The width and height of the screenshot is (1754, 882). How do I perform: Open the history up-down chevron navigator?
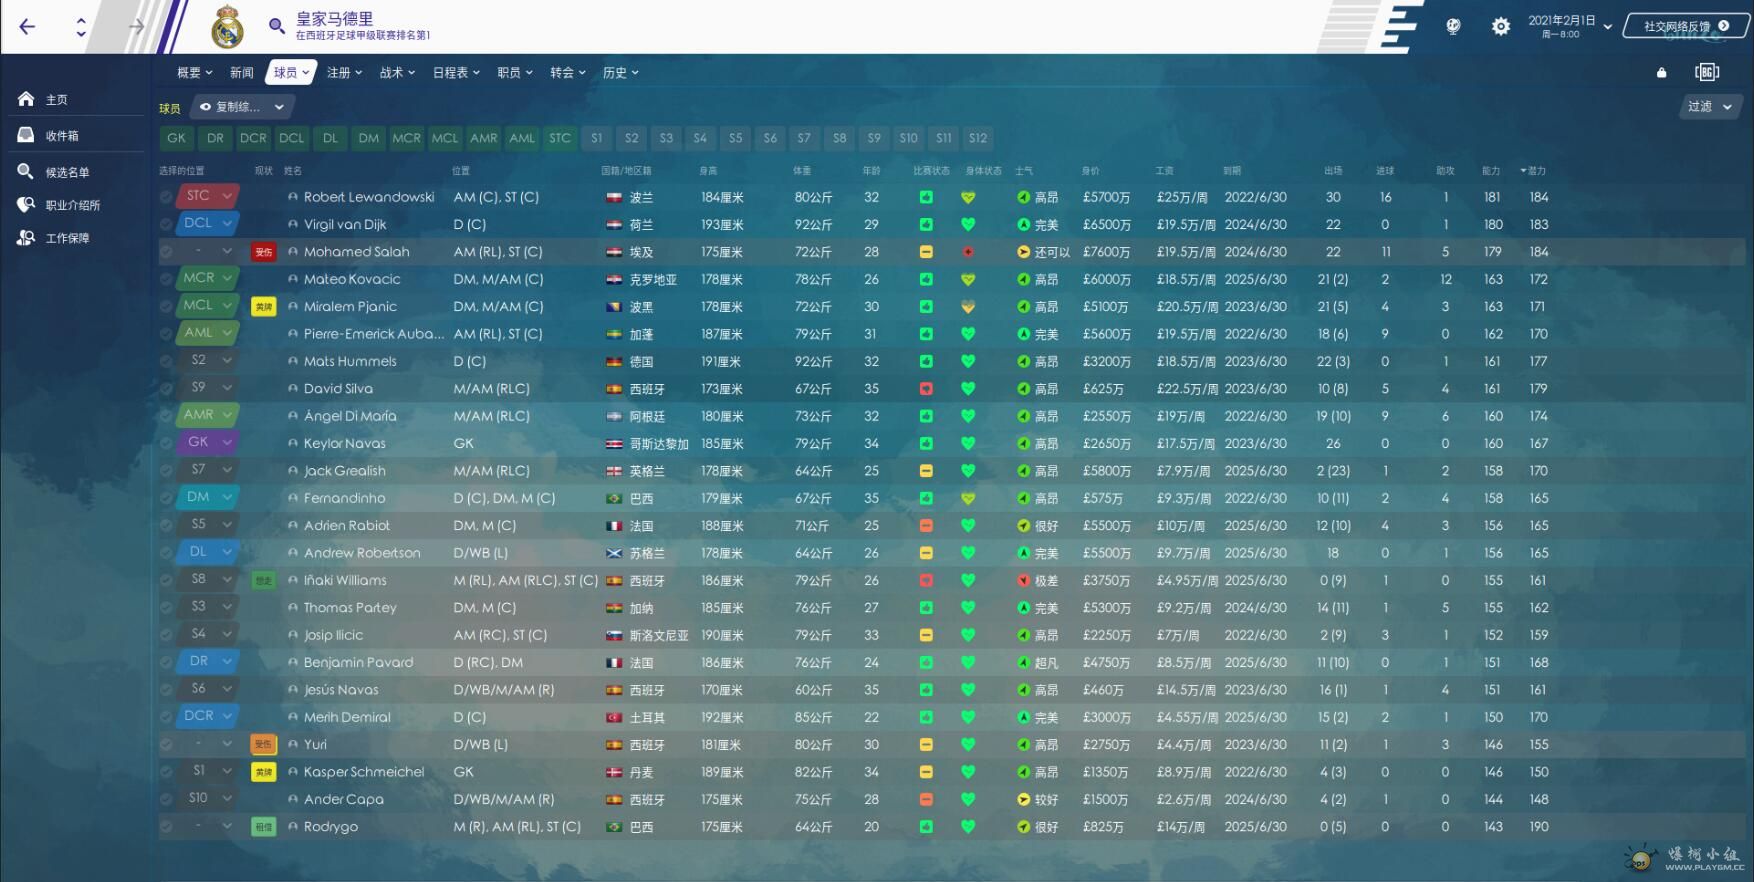pyautogui.click(x=81, y=27)
